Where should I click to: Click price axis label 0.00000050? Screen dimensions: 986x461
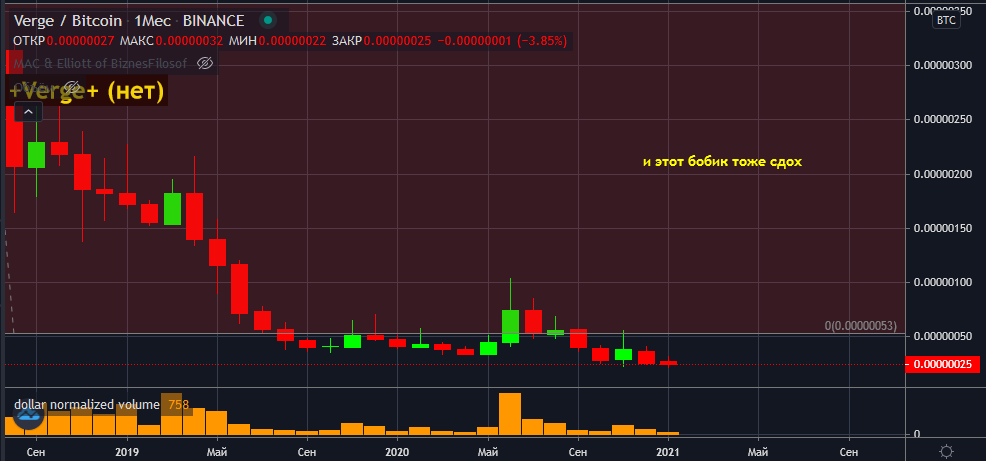pyautogui.click(x=943, y=336)
